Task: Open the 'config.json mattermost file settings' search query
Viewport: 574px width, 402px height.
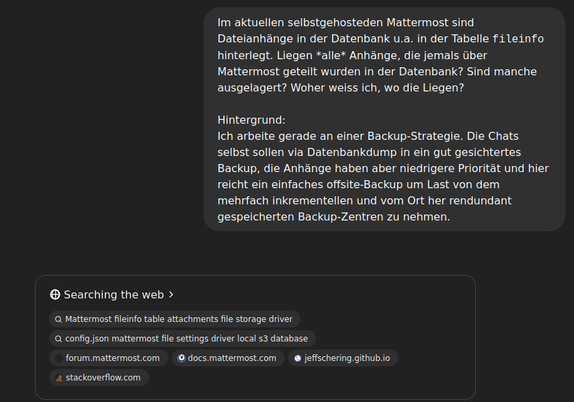Action: point(182,339)
